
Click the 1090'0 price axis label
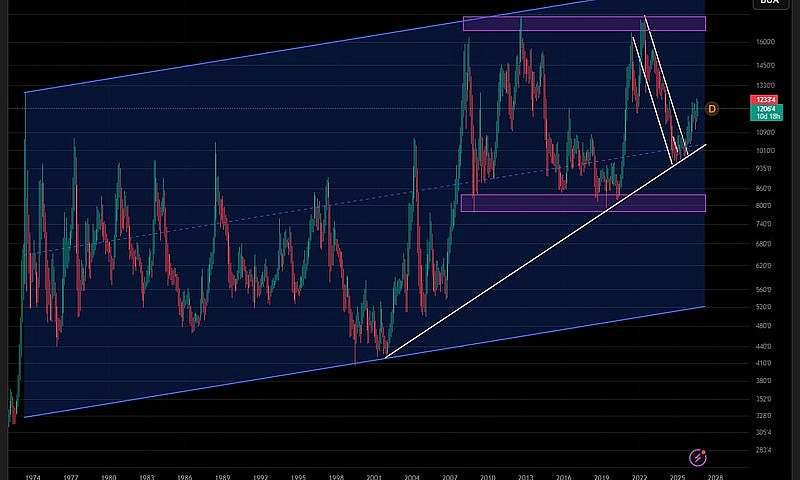[765, 132]
